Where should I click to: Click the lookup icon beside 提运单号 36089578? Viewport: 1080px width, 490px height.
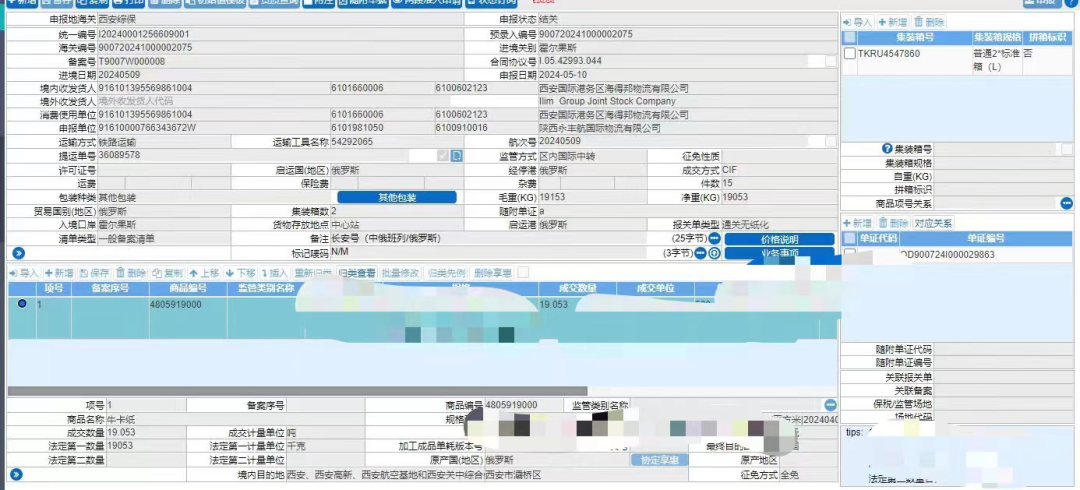point(456,156)
